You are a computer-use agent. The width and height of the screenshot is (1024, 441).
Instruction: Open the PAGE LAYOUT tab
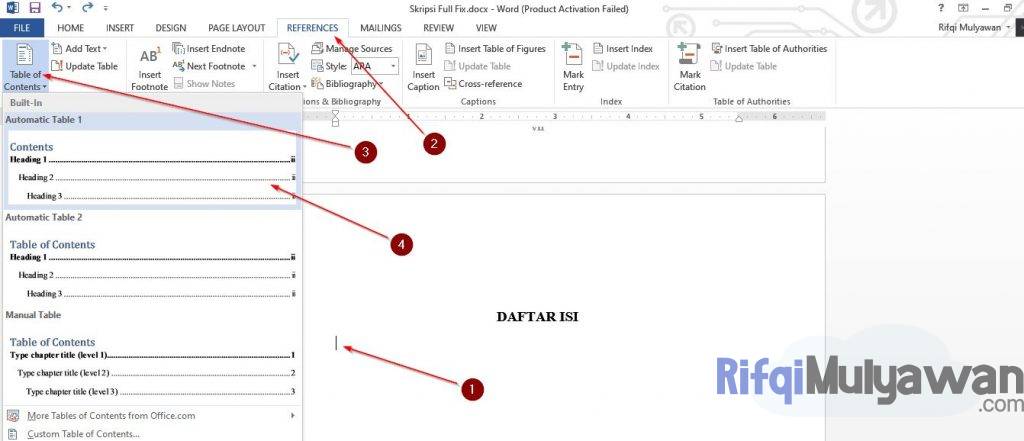coord(236,28)
